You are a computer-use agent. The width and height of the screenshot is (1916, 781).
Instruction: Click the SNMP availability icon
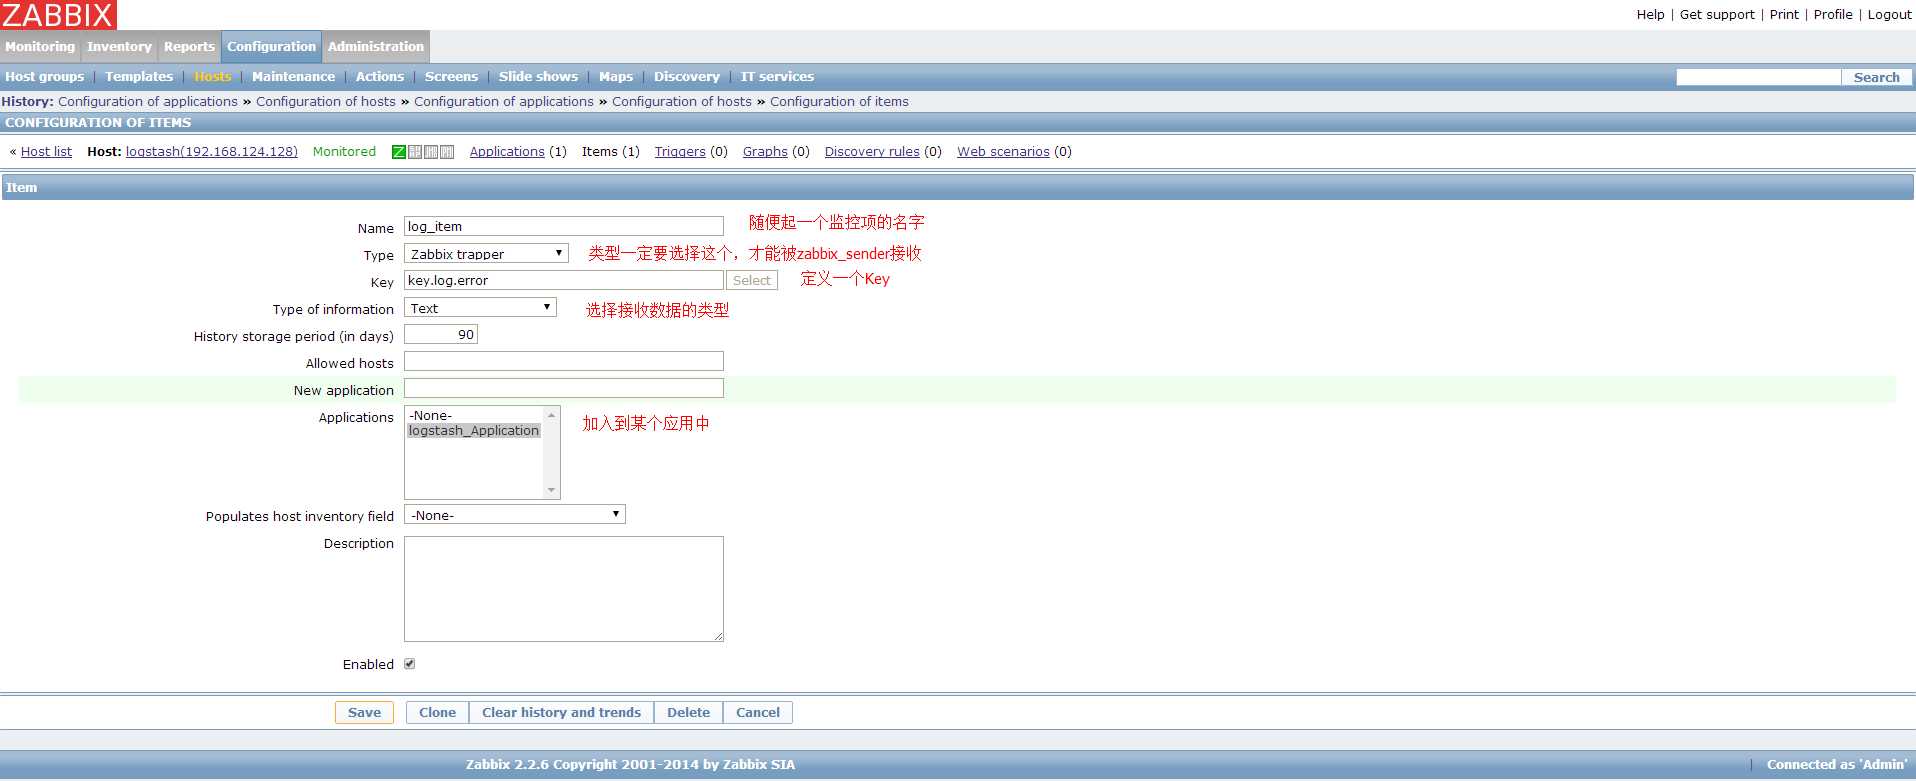415,152
